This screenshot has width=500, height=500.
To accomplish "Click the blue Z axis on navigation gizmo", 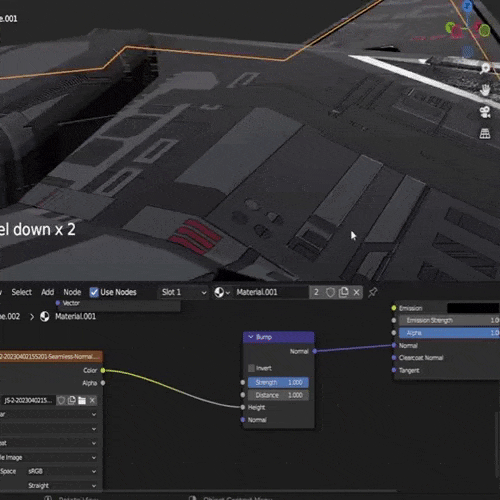I will coord(467,6).
